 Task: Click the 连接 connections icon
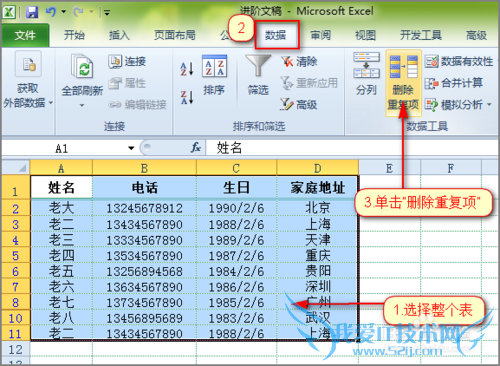115,61
